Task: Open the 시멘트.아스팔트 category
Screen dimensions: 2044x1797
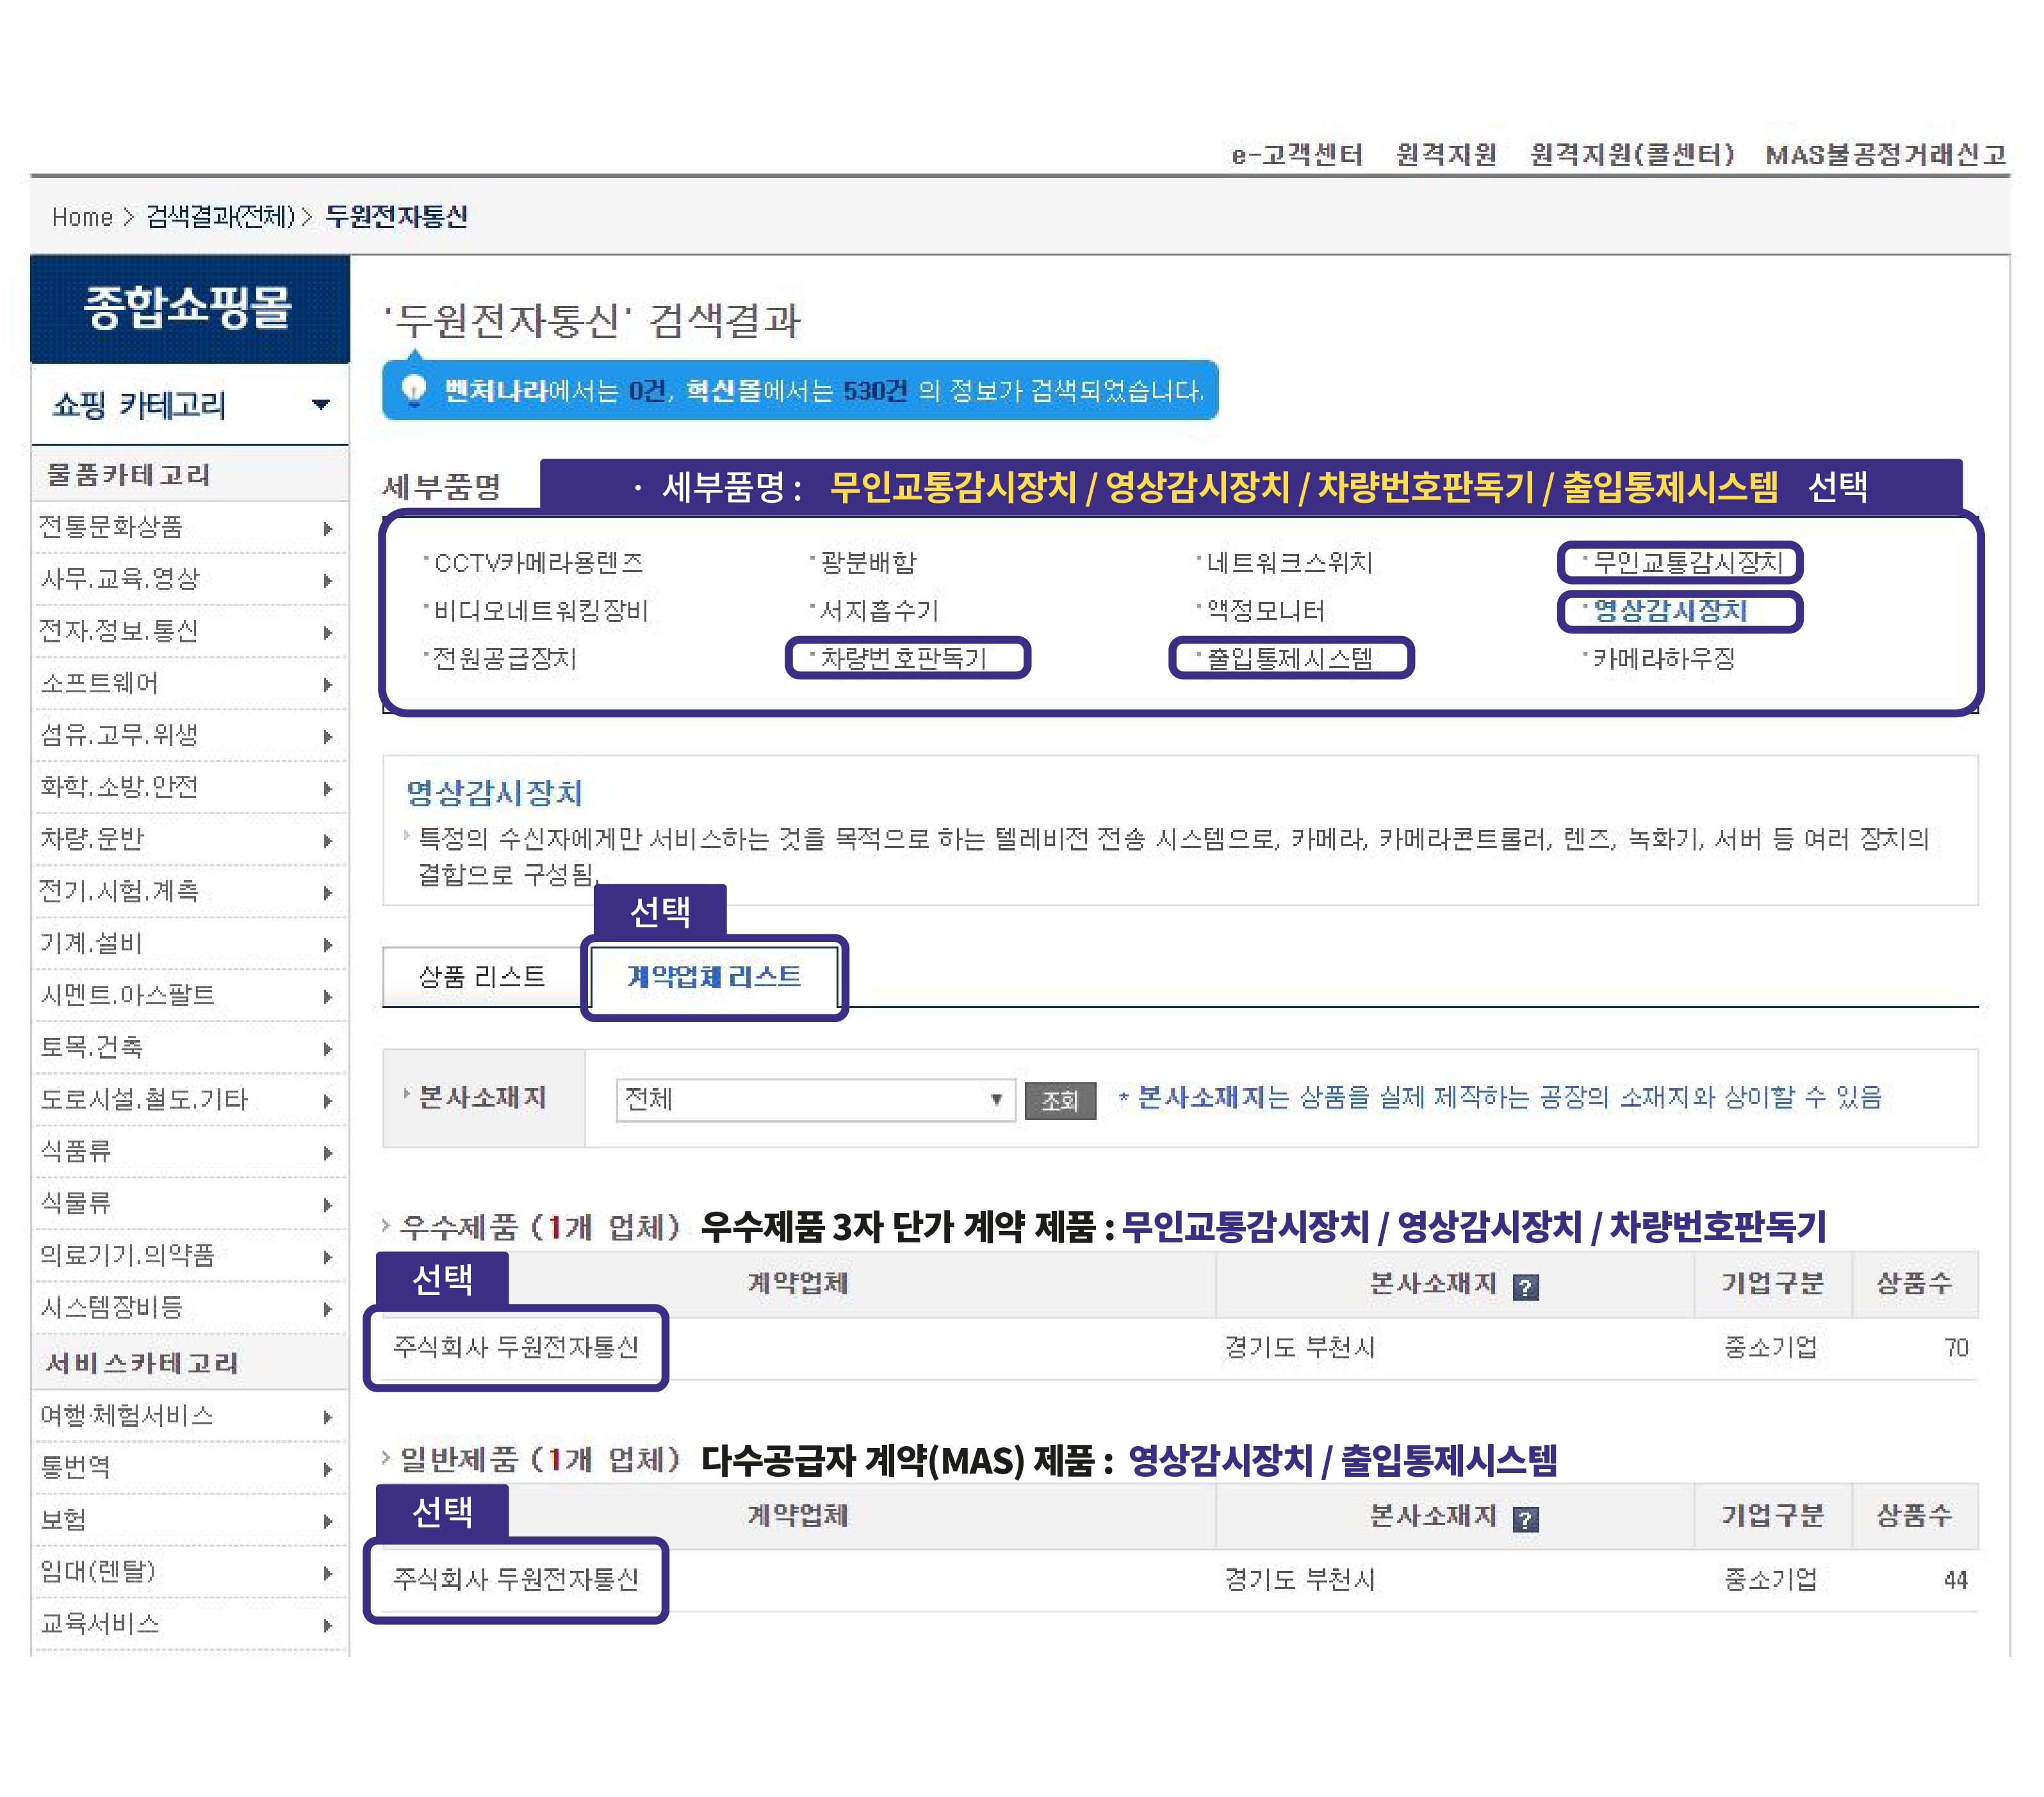Action: 190,995
